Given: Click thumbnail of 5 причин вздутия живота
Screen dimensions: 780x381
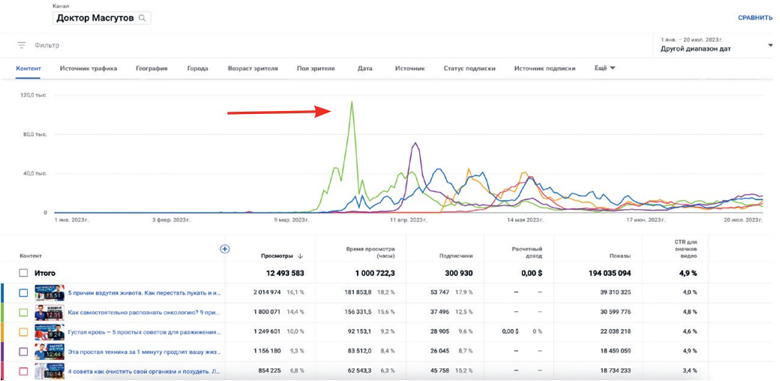Looking at the screenshot, I should [49, 293].
